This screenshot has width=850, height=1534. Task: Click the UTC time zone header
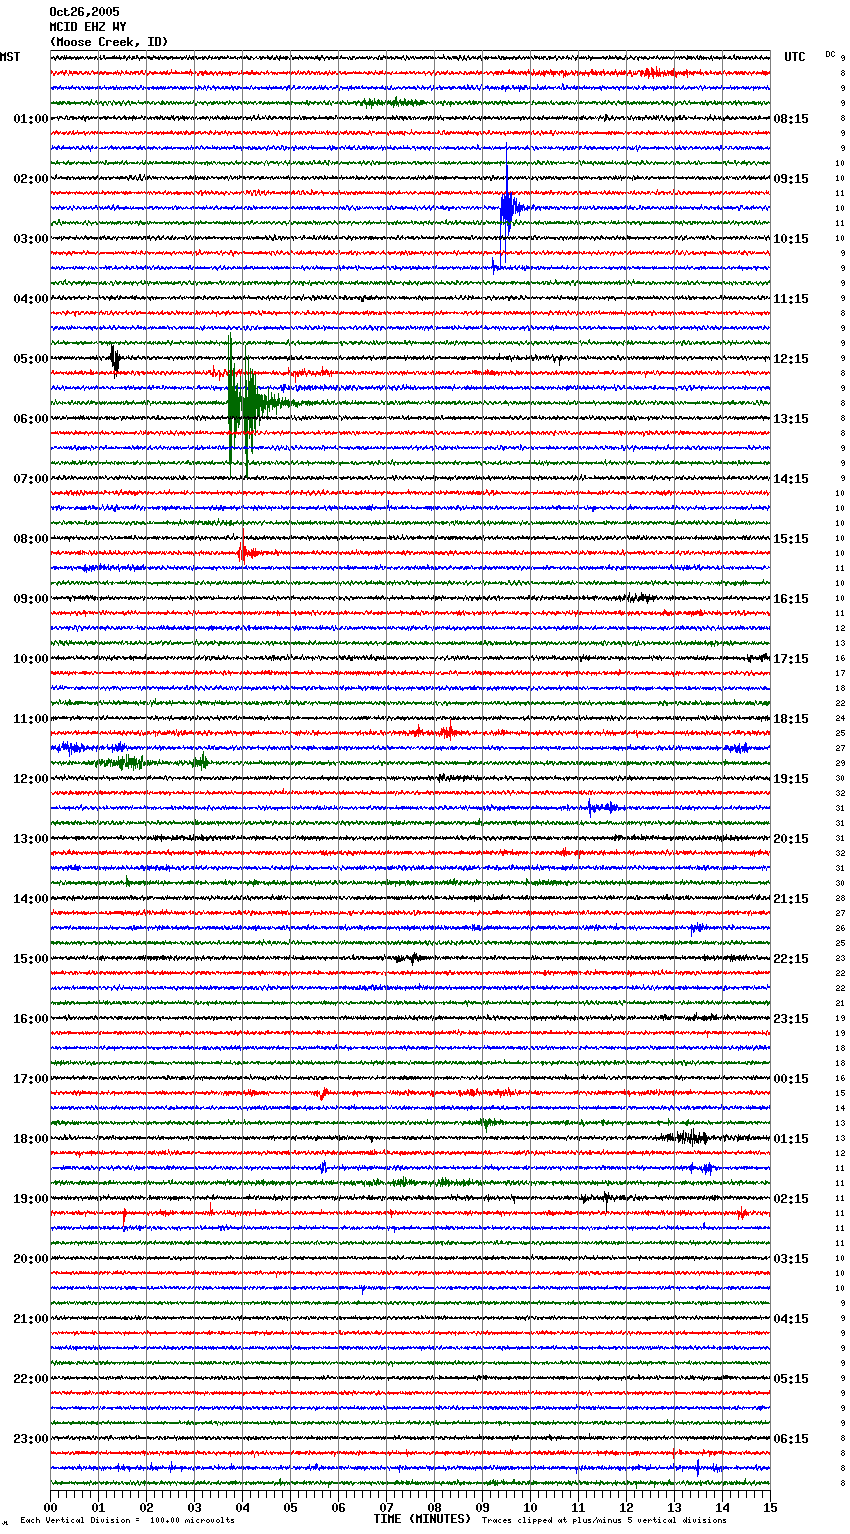click(795, 57)
